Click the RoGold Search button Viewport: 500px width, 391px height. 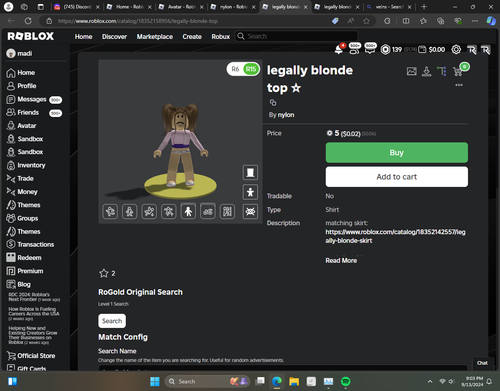pyautogui.click(x=112, y=321)
